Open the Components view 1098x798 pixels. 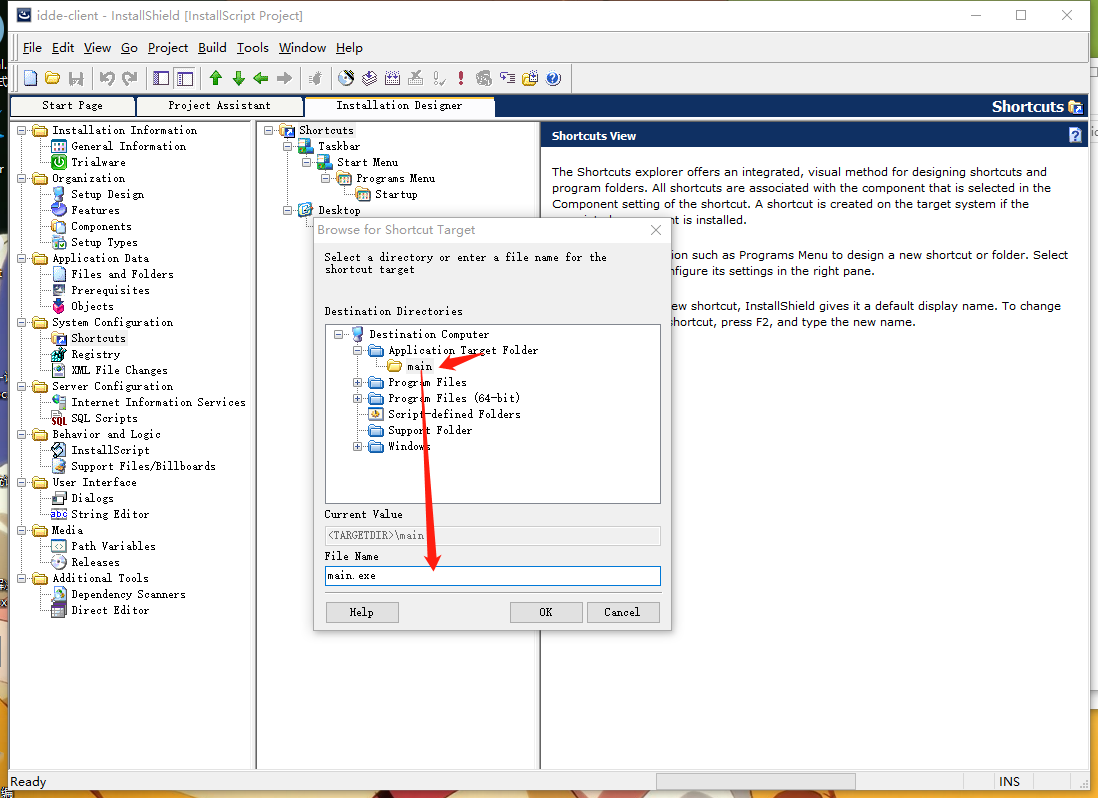coord(101,227)
